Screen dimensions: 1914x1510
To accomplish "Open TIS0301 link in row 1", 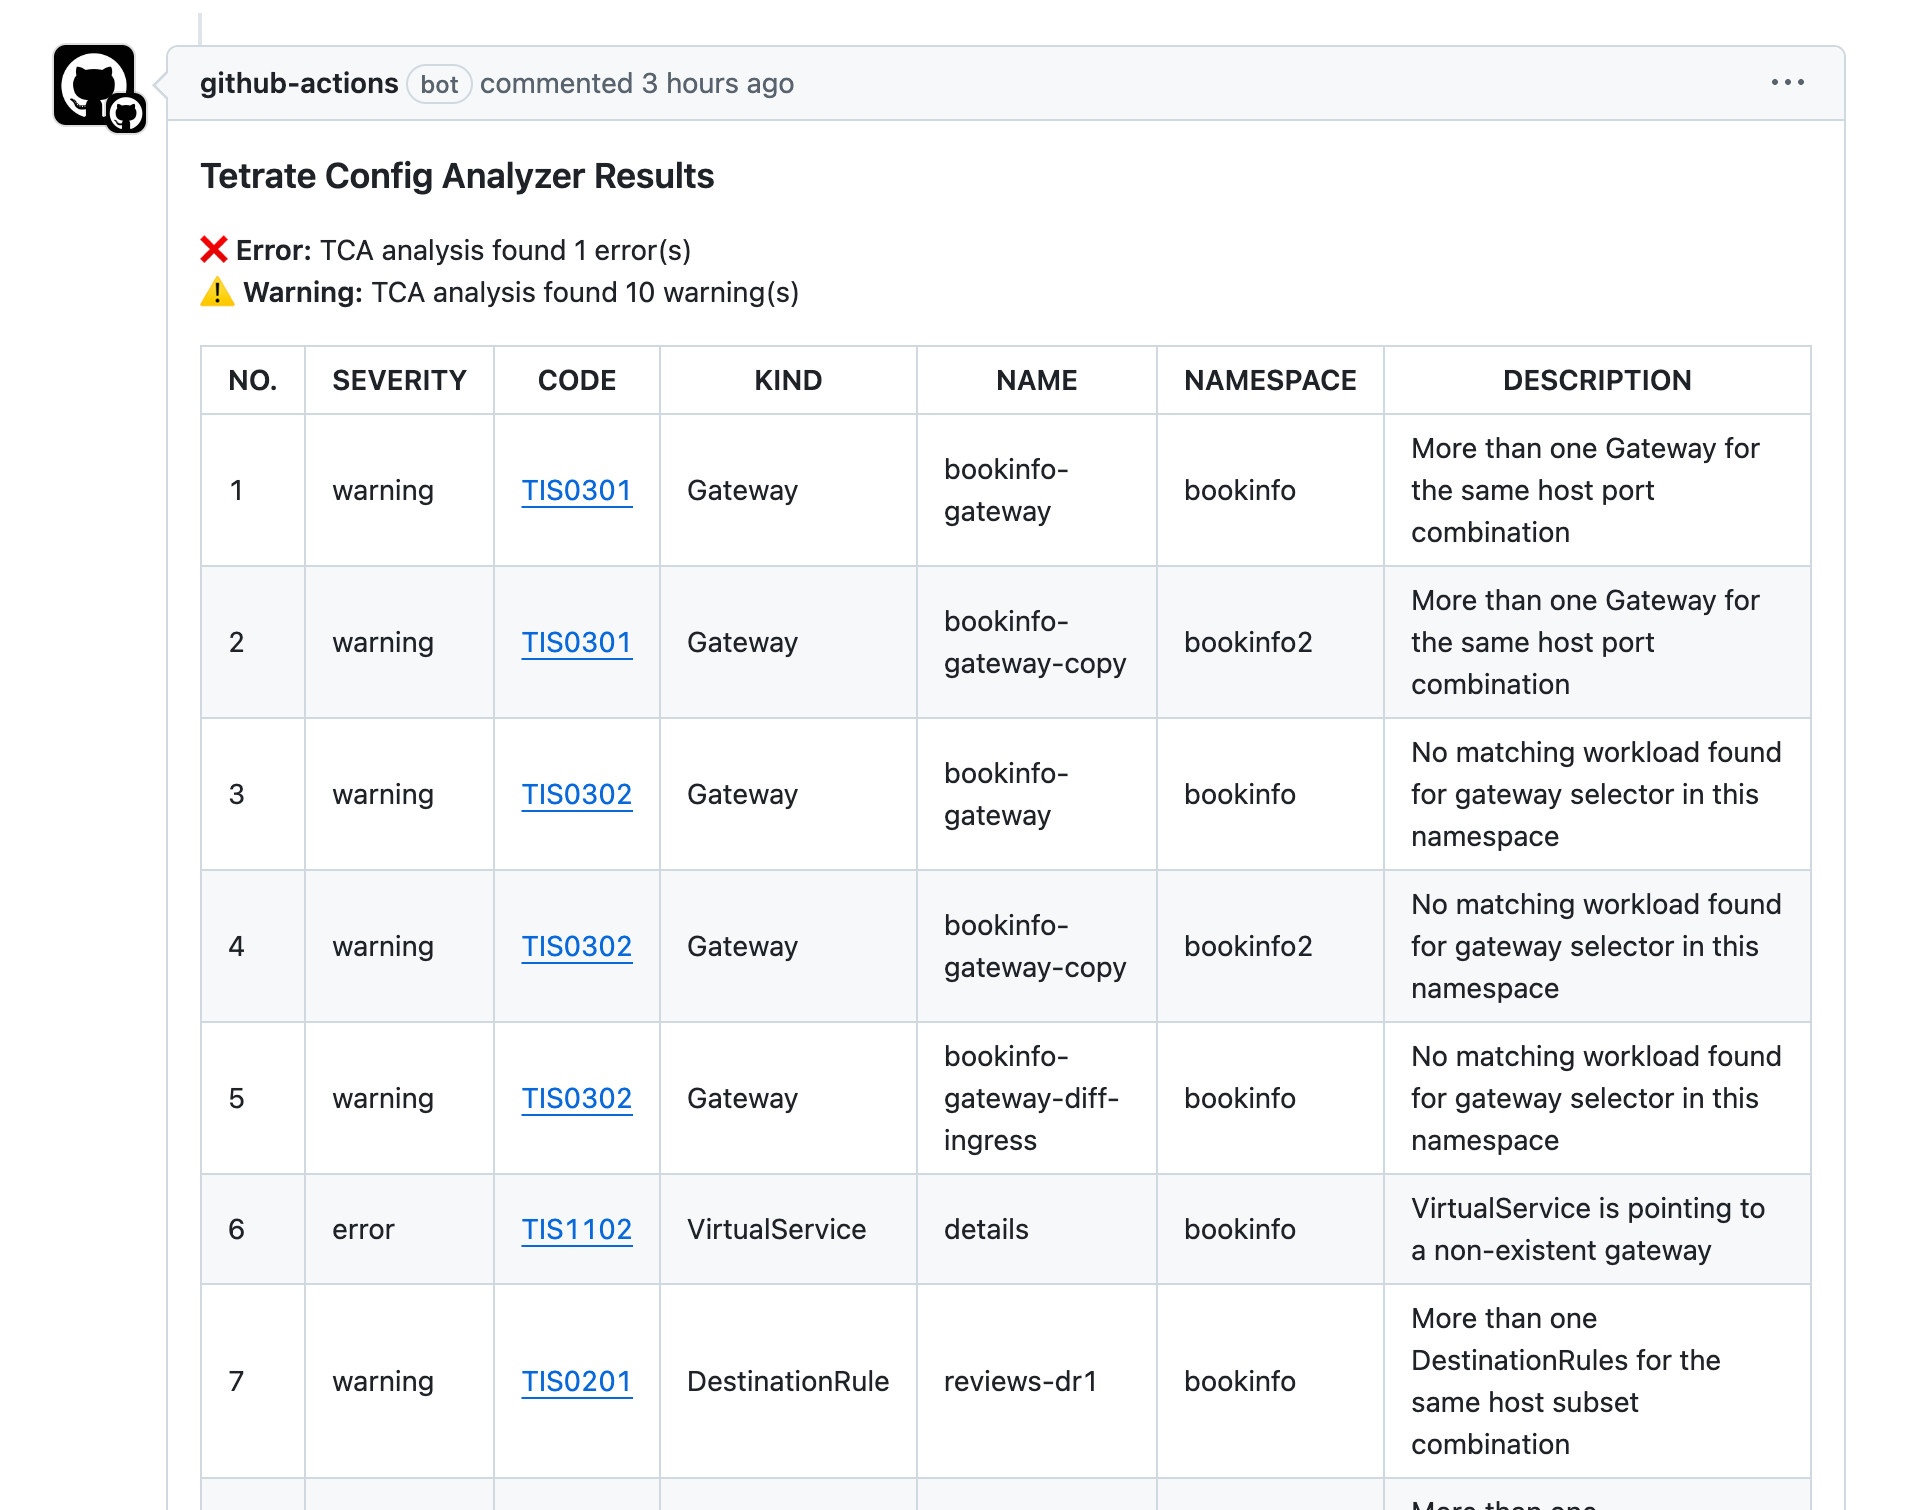I will tap(577, 490).
